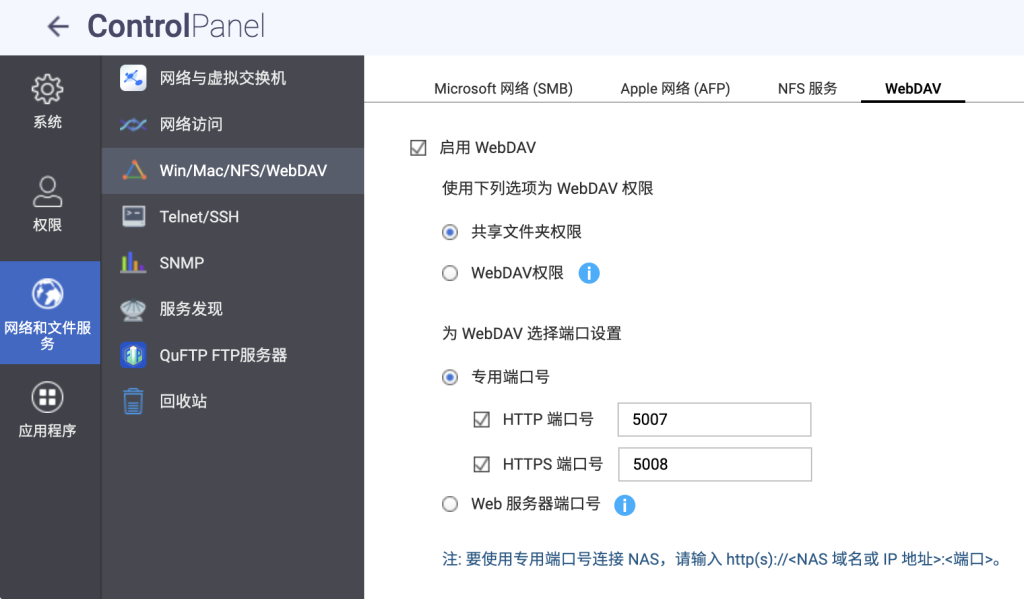Viewport: 1024px width, 599px height.
Task: Click the info icon next to WebDAV权限
Action: (589, 272)
